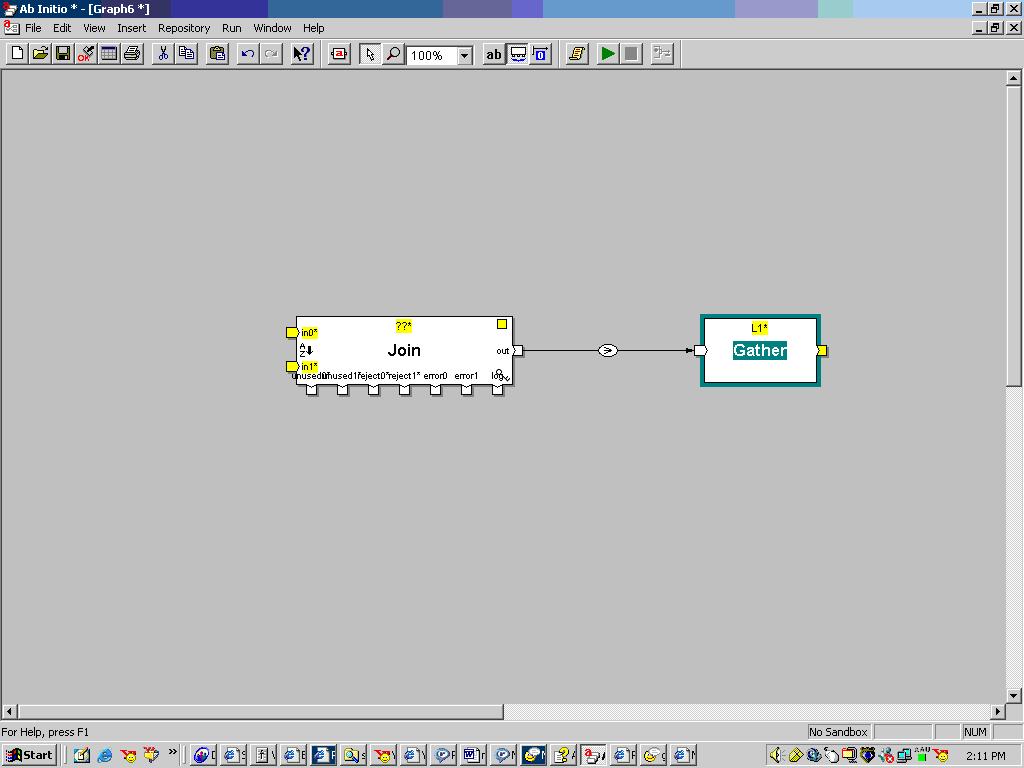Run the graph using green play icon
Screen dimensions: 1024x768
click(608, 54)
